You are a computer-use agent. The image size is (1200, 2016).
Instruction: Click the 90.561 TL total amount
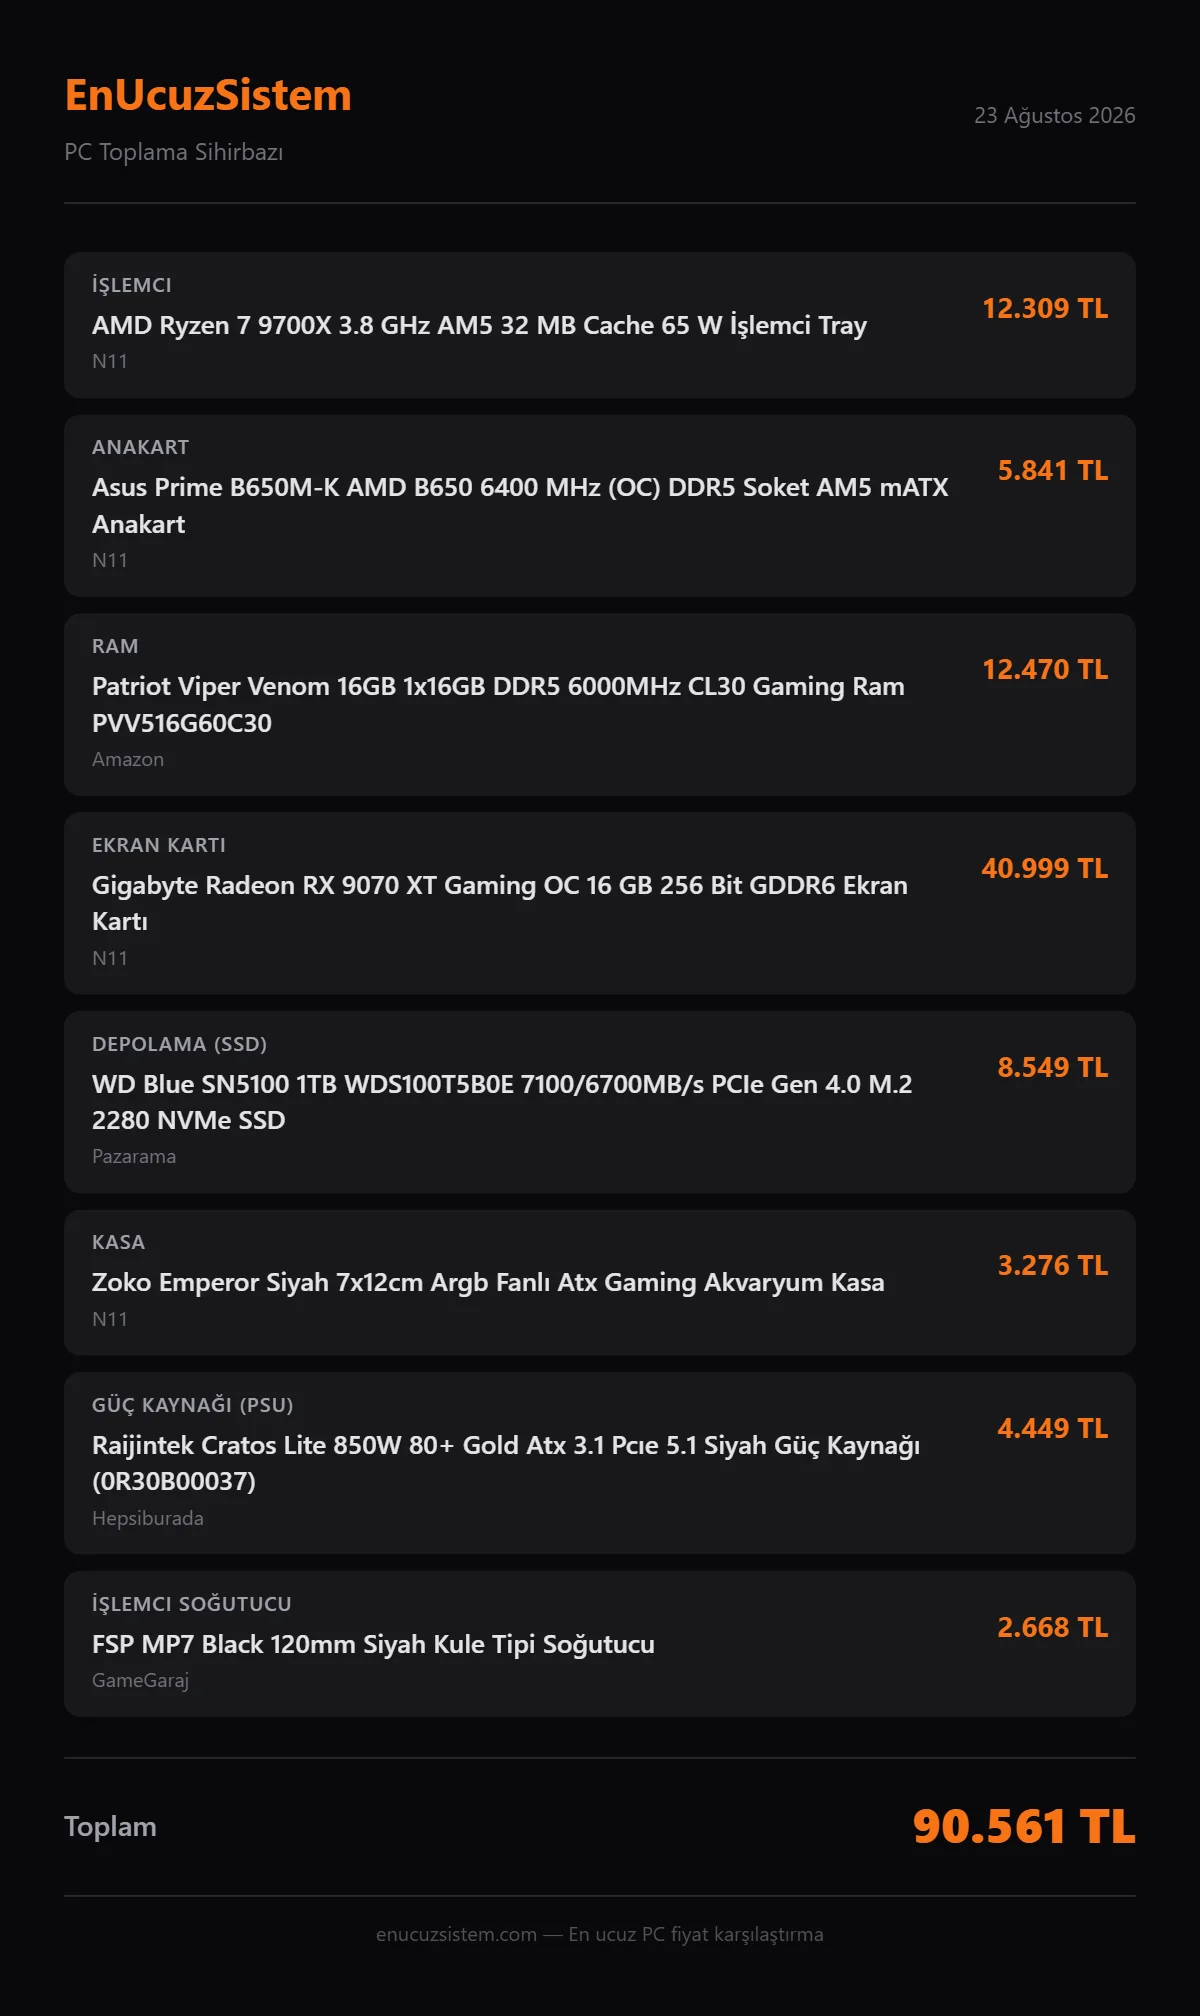click(x=1024, y=1827)
